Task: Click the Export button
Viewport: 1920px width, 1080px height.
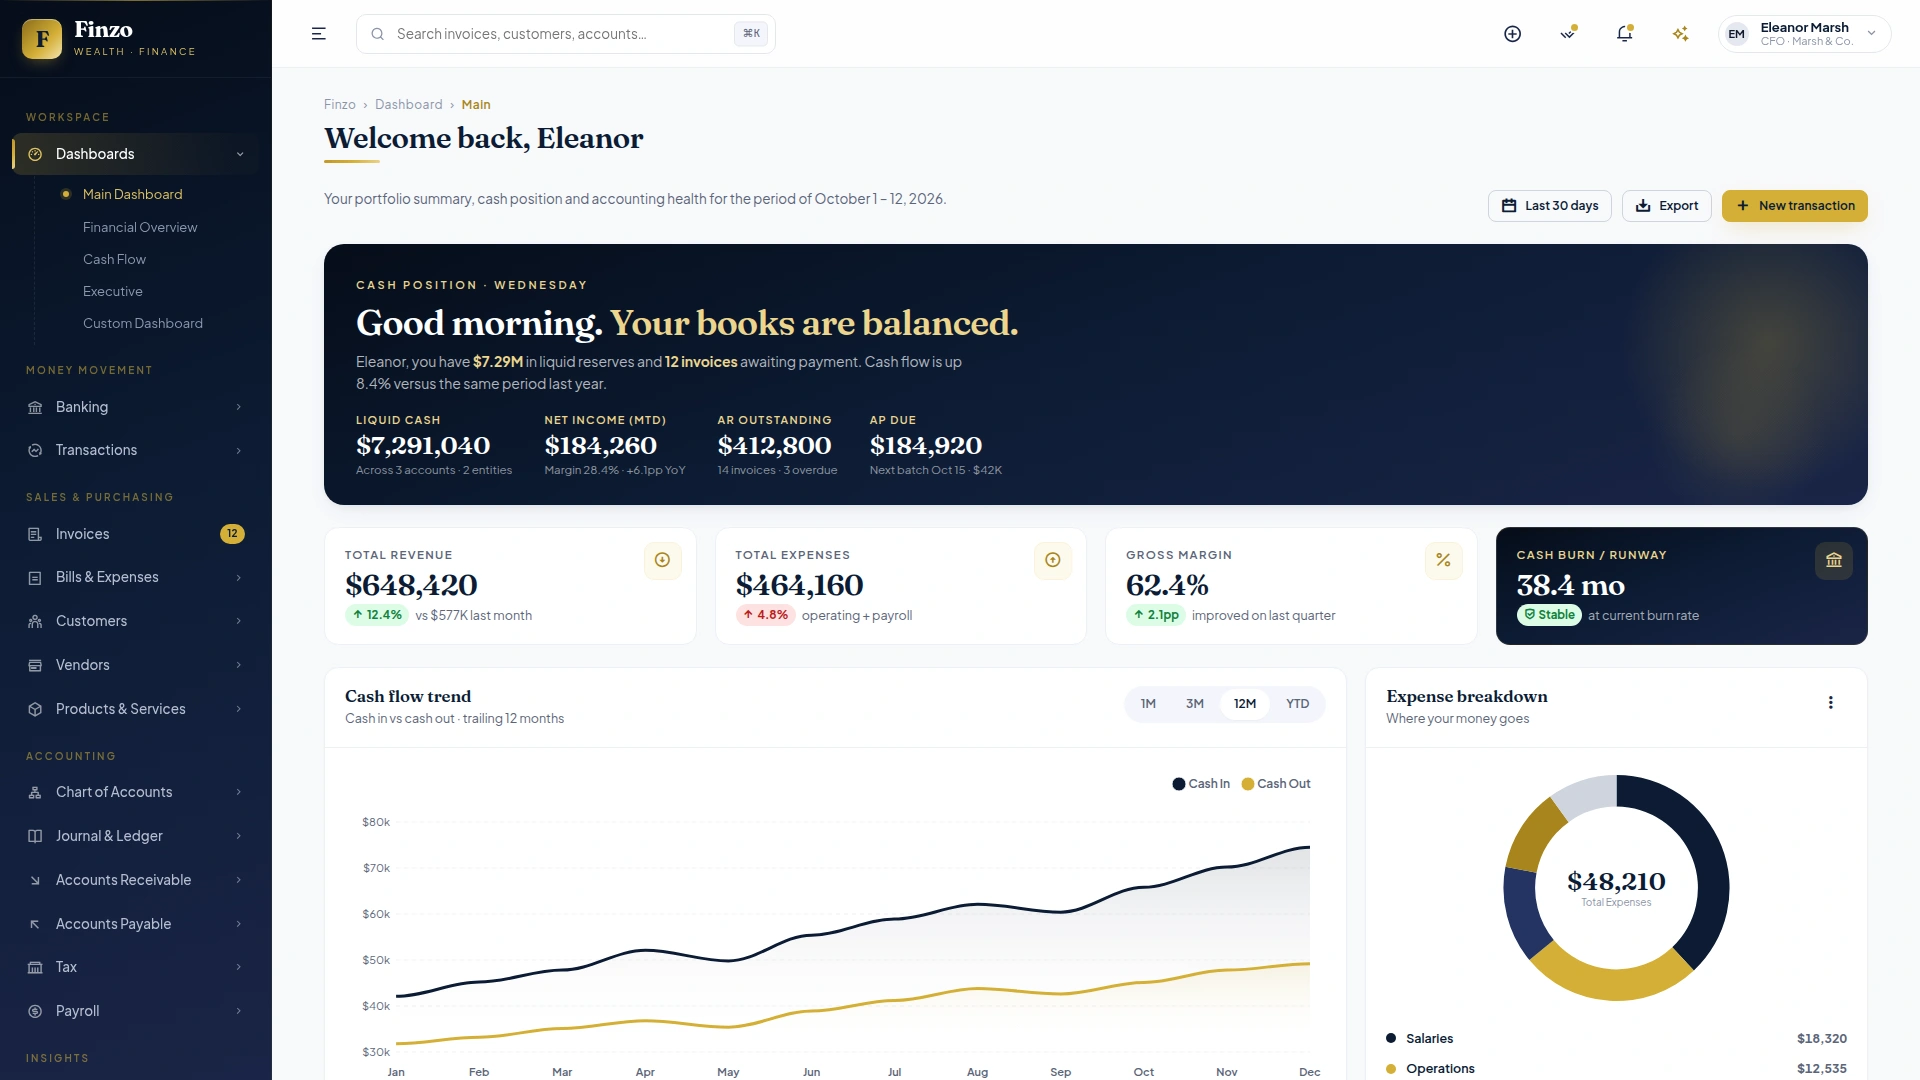Action: pyautogui.click(x=1666, y=206)
